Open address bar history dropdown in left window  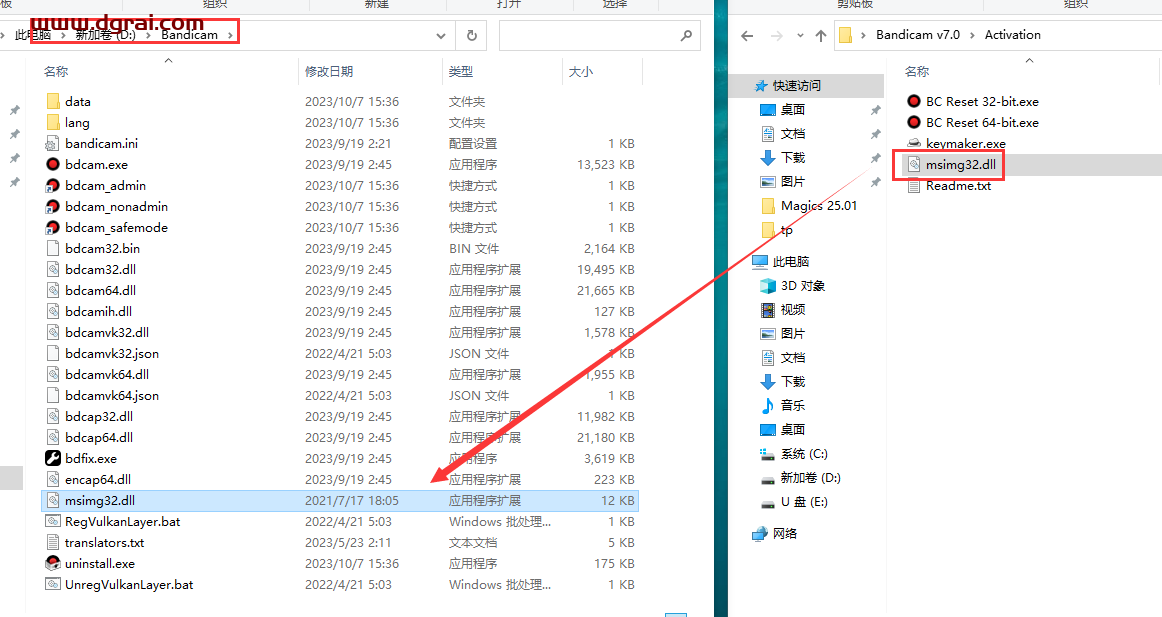click(441, 35)
